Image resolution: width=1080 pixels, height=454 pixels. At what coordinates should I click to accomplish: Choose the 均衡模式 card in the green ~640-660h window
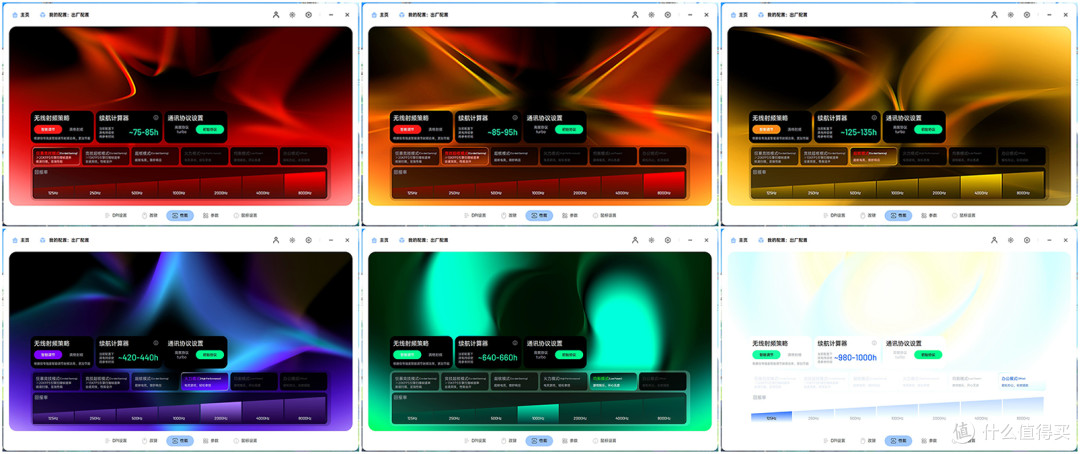click(x=613, y=382)
